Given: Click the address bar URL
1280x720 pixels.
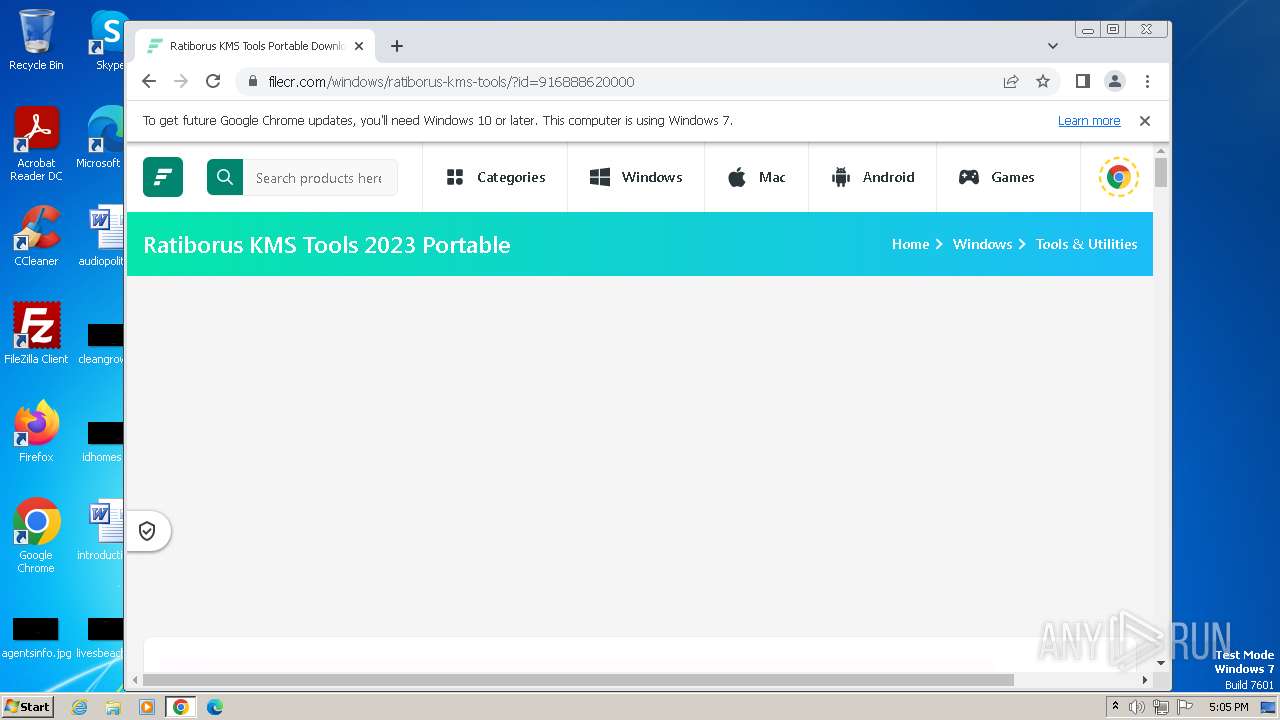Looking at the screenshot, I should (451, 82).
